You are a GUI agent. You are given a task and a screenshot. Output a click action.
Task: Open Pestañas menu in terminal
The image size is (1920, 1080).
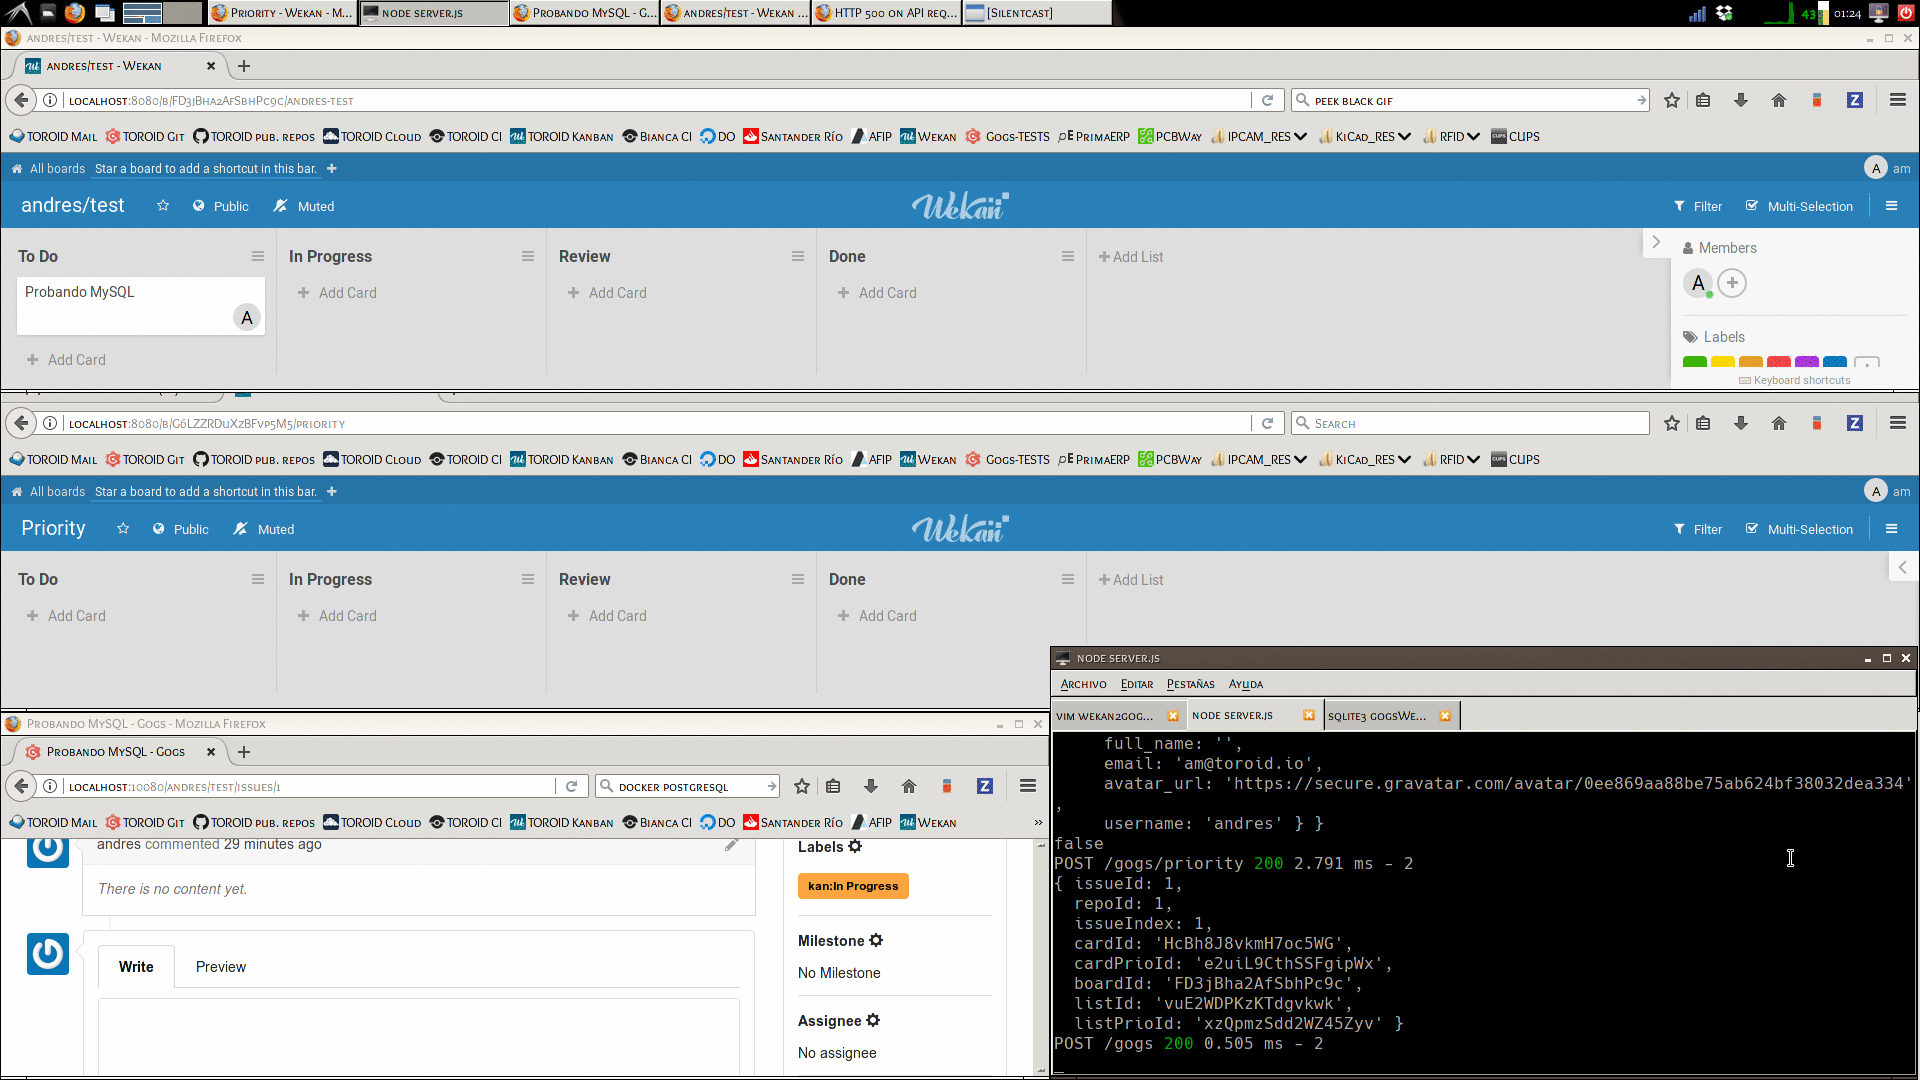[1190, 685]
